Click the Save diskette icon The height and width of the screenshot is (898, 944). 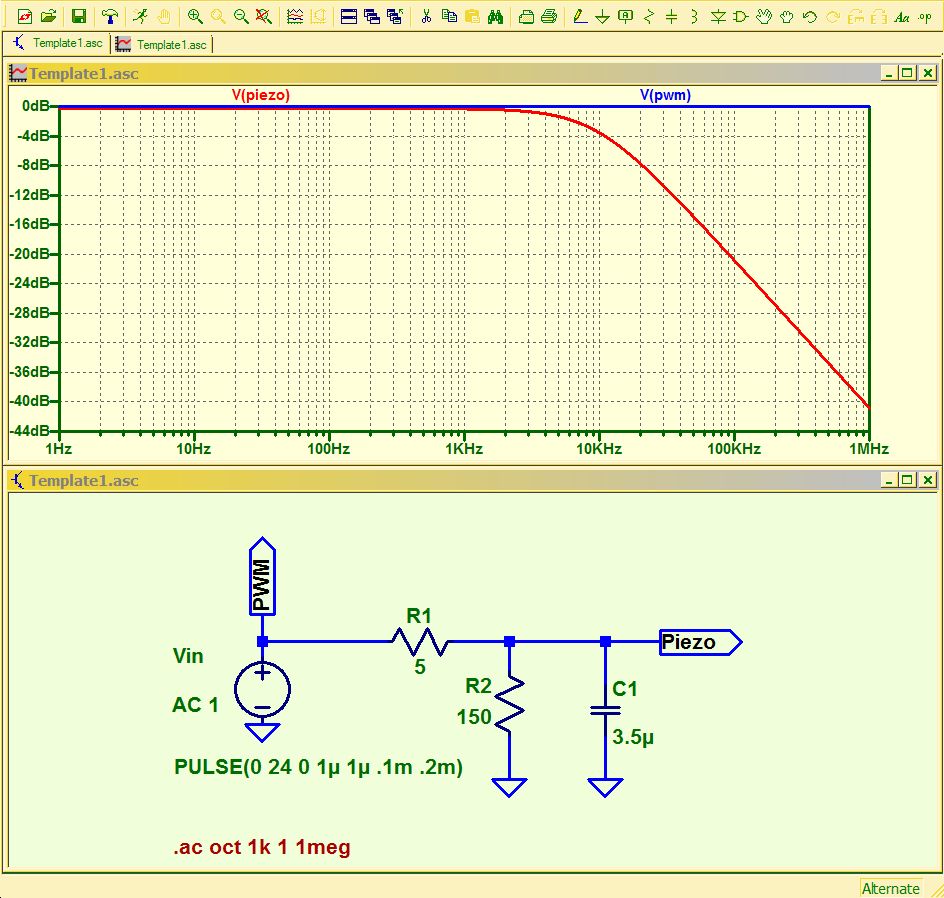78,16
